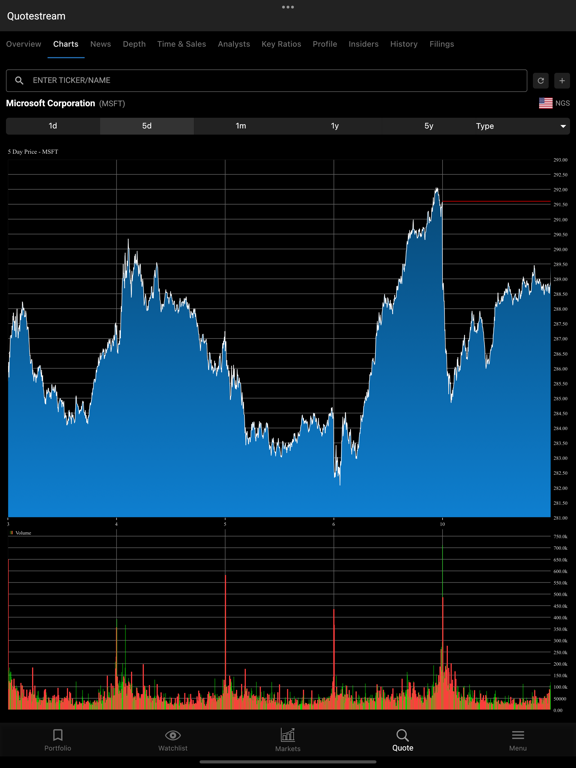The height and width of the screenshot is (768, 576).
Task: Select the Charts tab
Action: coord(66,44)
